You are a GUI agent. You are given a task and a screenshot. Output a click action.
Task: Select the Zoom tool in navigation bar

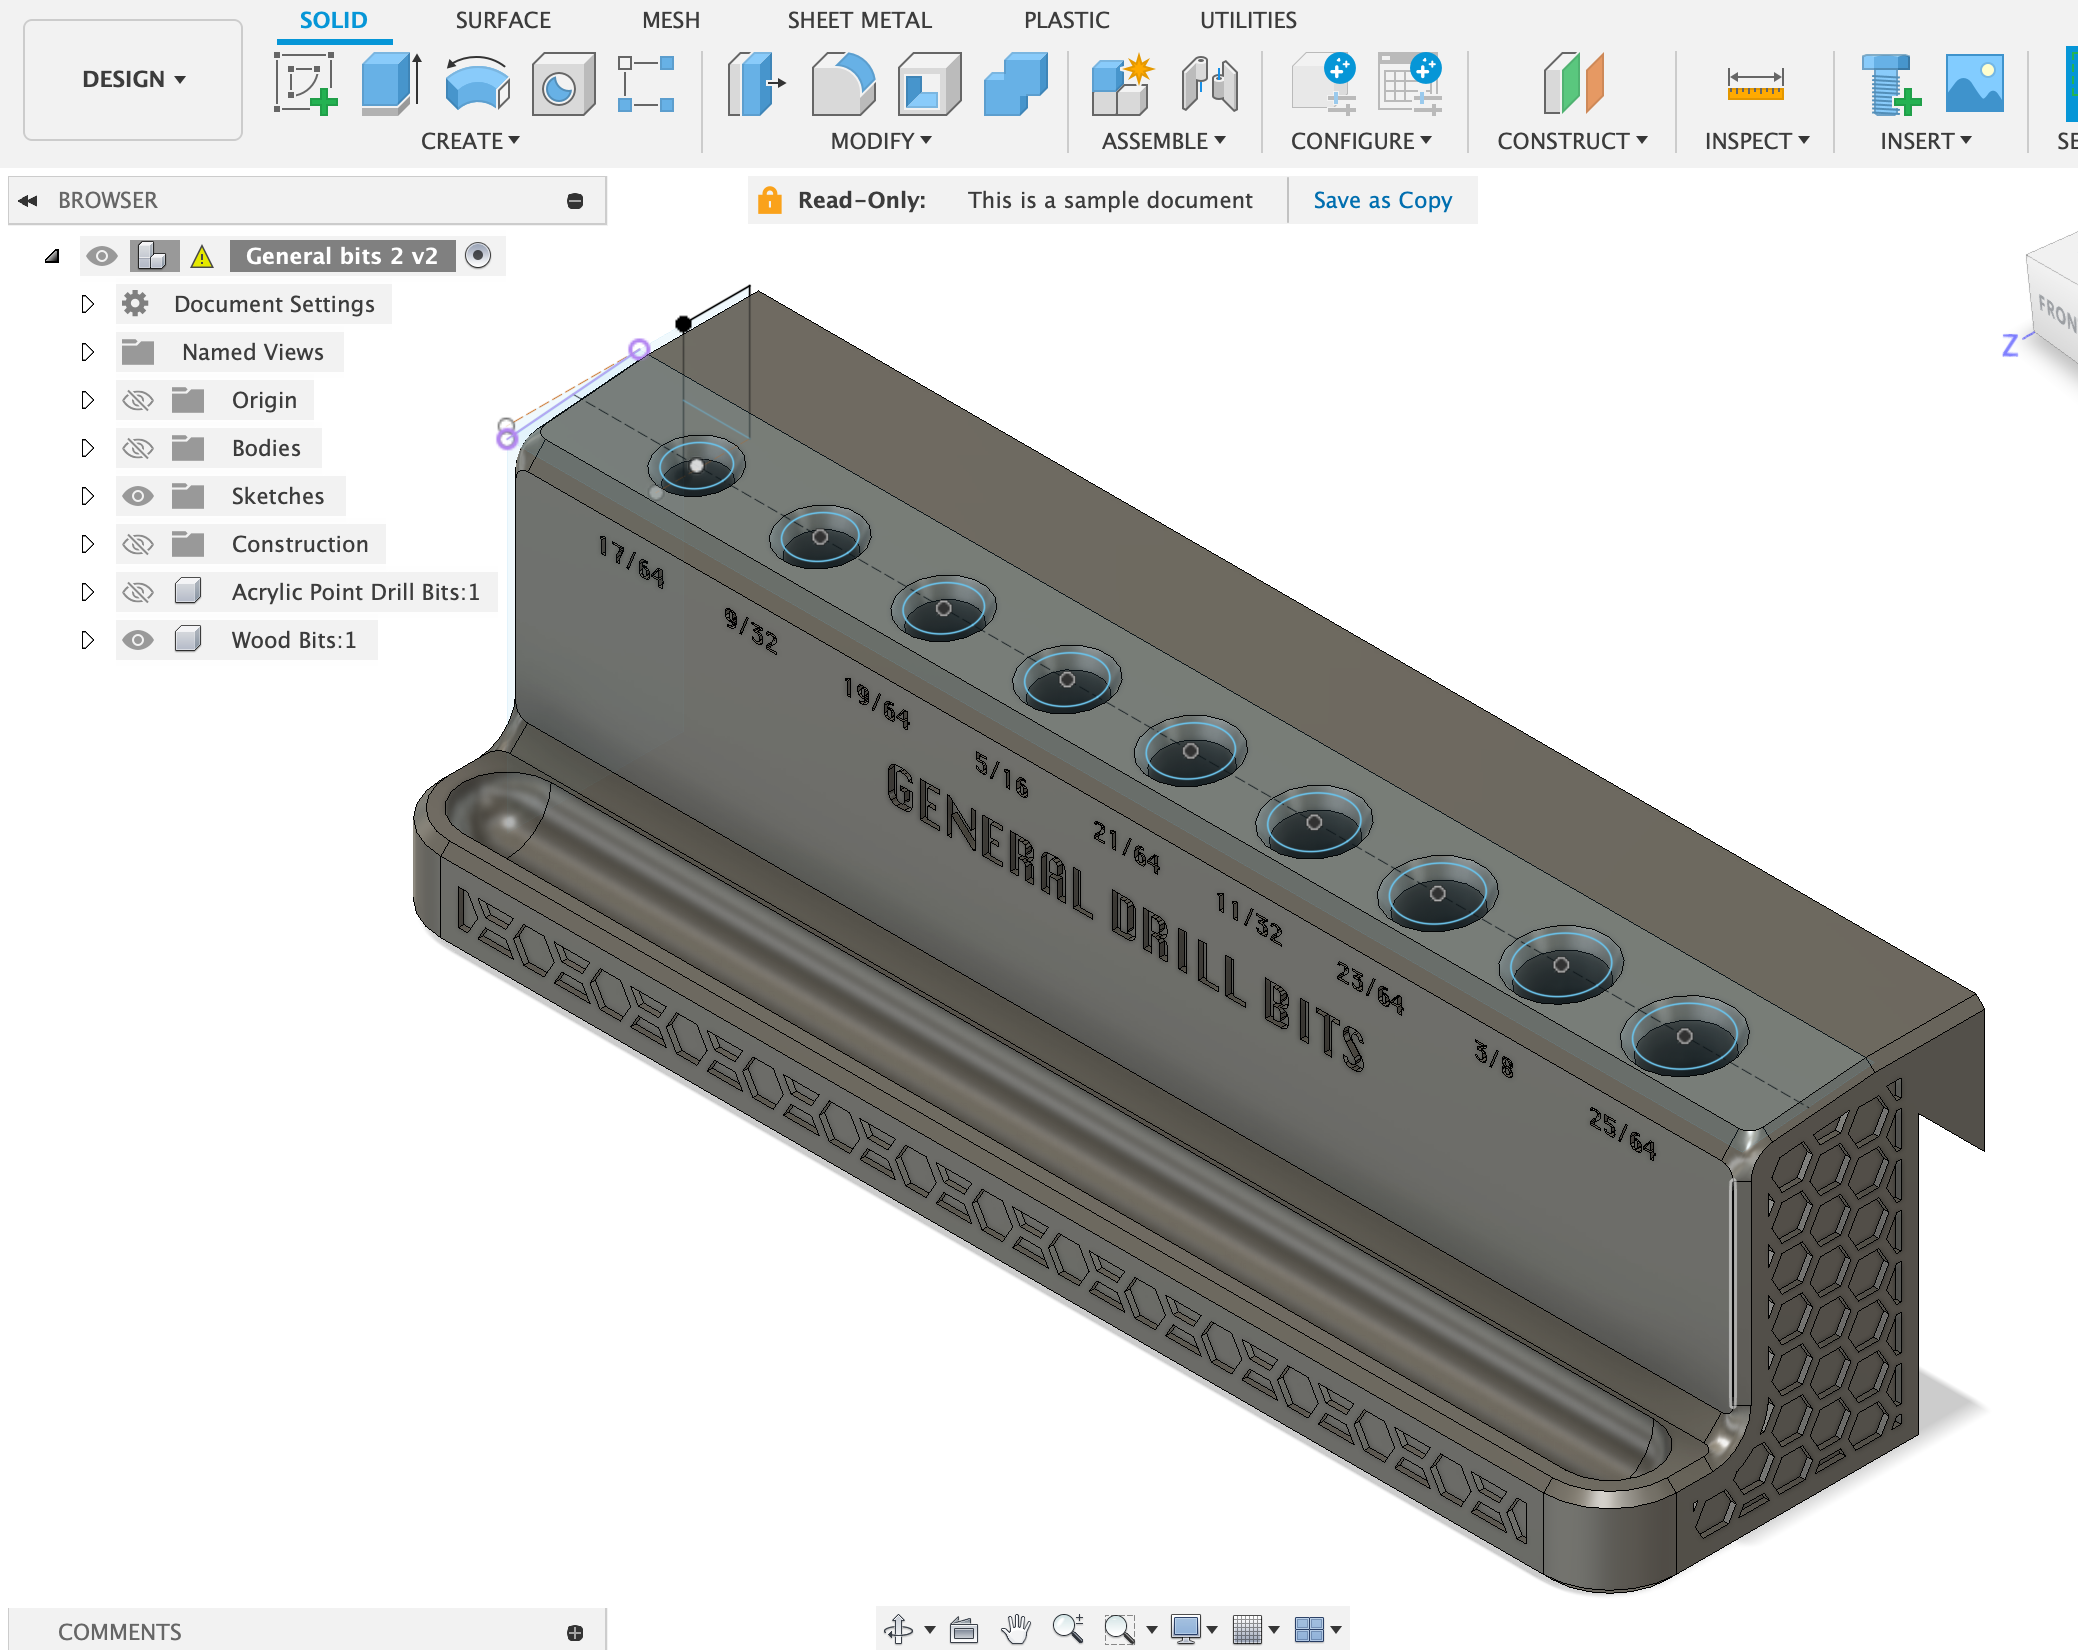coord(1068,1630)
